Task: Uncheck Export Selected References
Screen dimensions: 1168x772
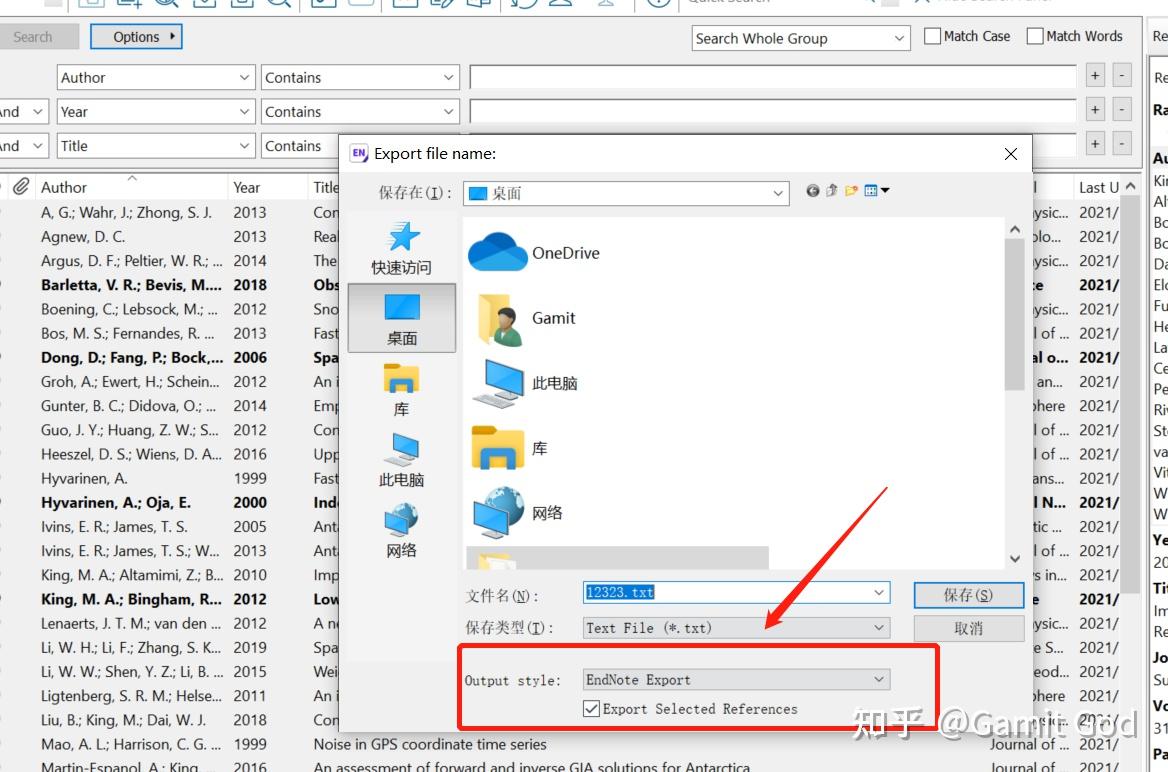Action: (x=593, y=709)
